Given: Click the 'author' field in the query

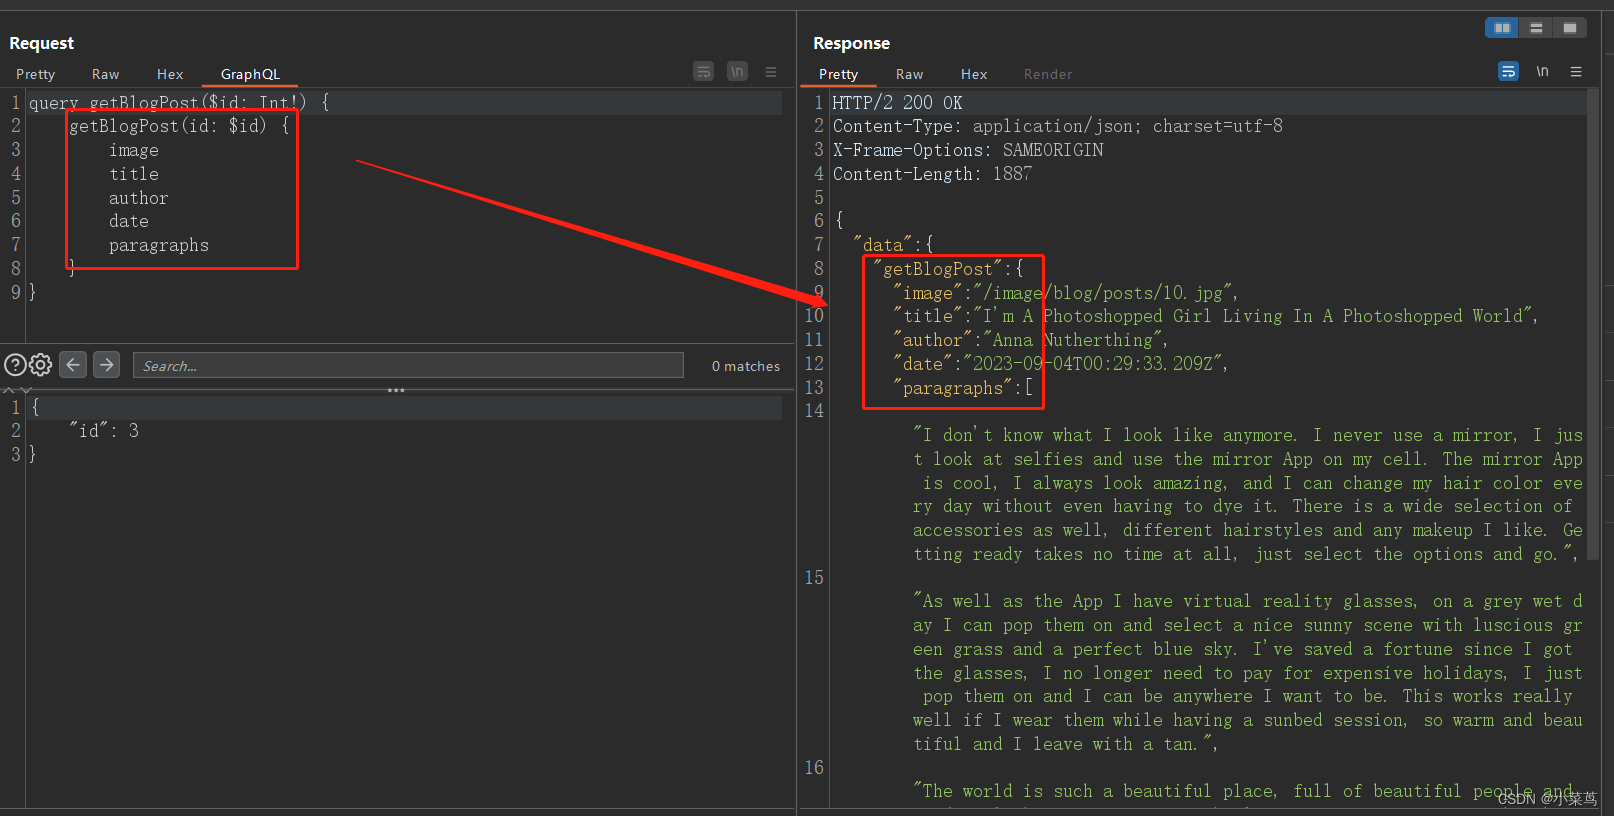Looking at the screenshot, I should [x=138, y=198].
